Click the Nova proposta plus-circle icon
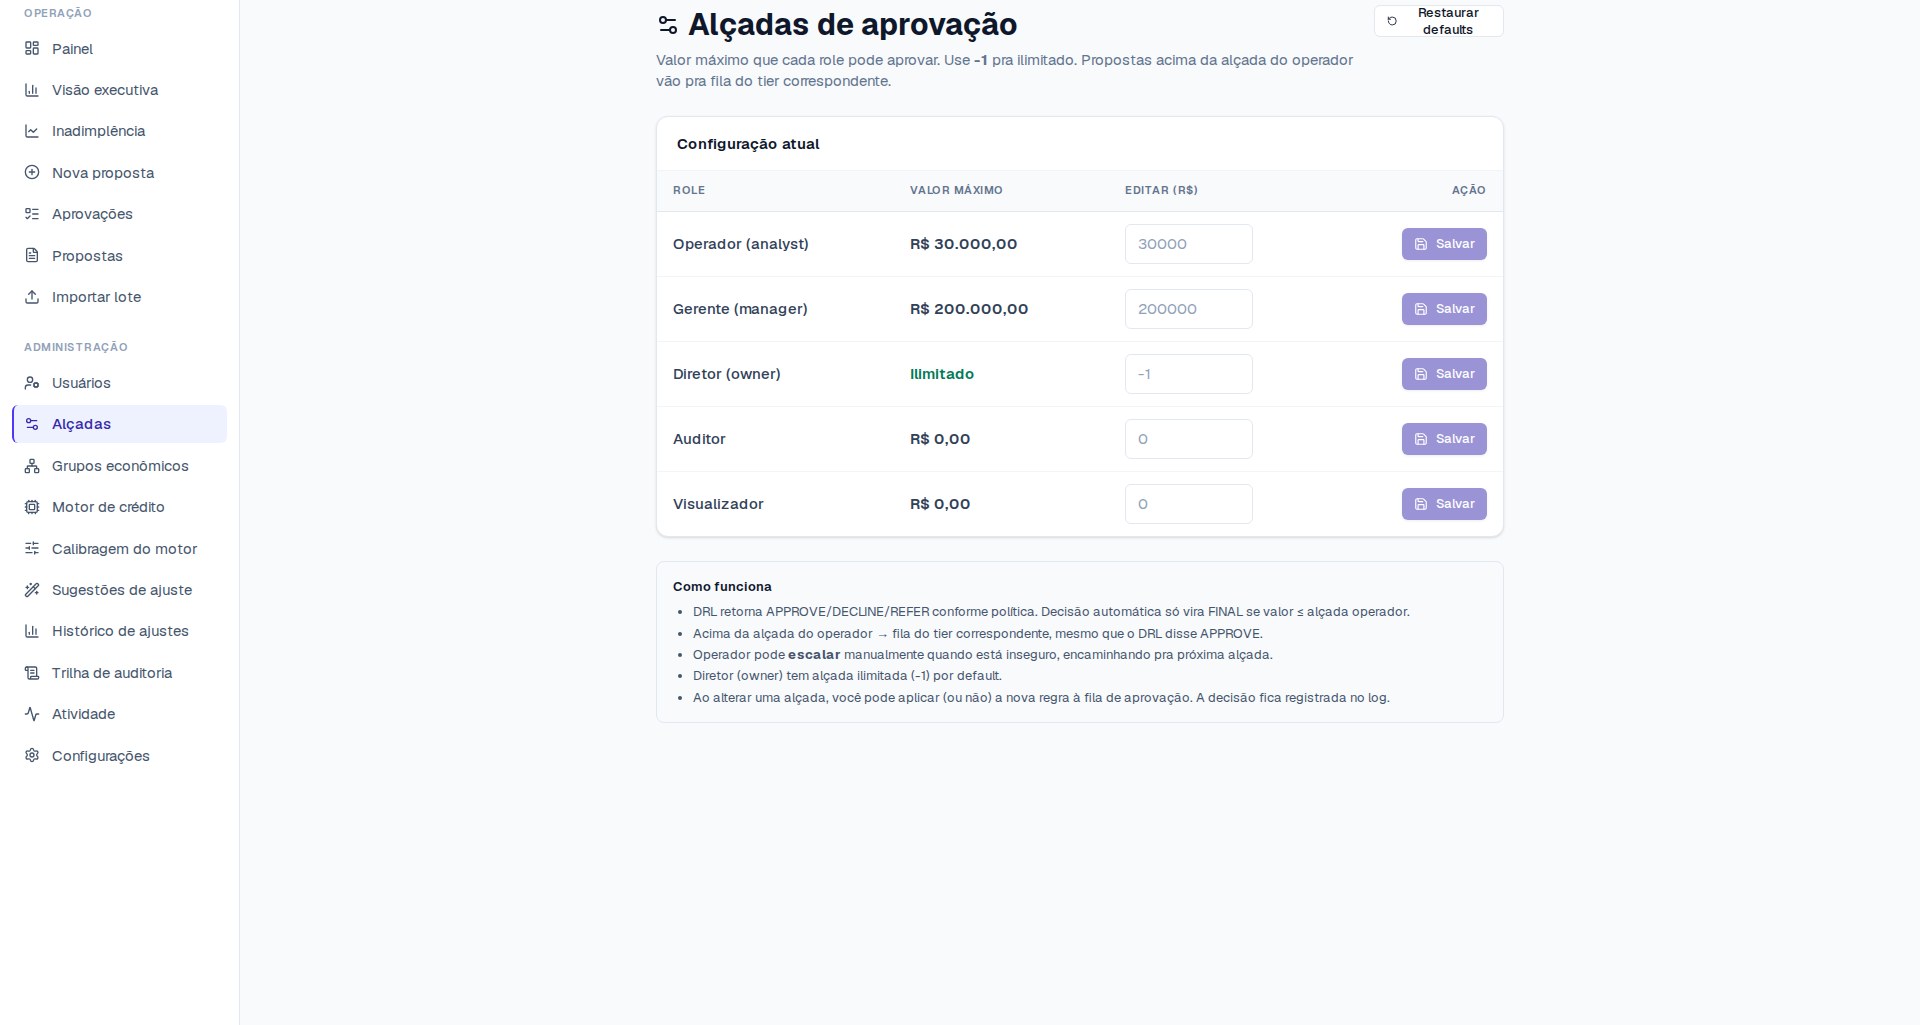Image resolution: width=1920 pixels, height=1025 pixels. [x=32, y=172]
